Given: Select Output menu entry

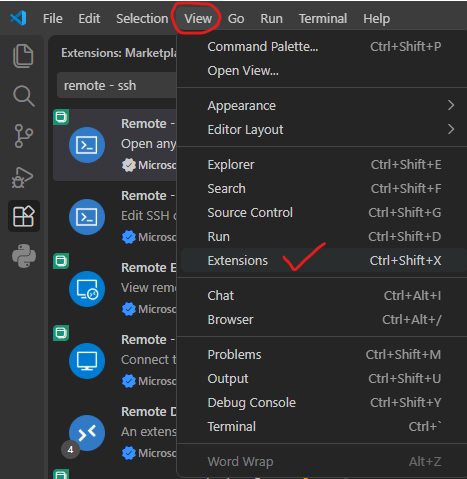Looking at the screenshot, I should [323, 379].
